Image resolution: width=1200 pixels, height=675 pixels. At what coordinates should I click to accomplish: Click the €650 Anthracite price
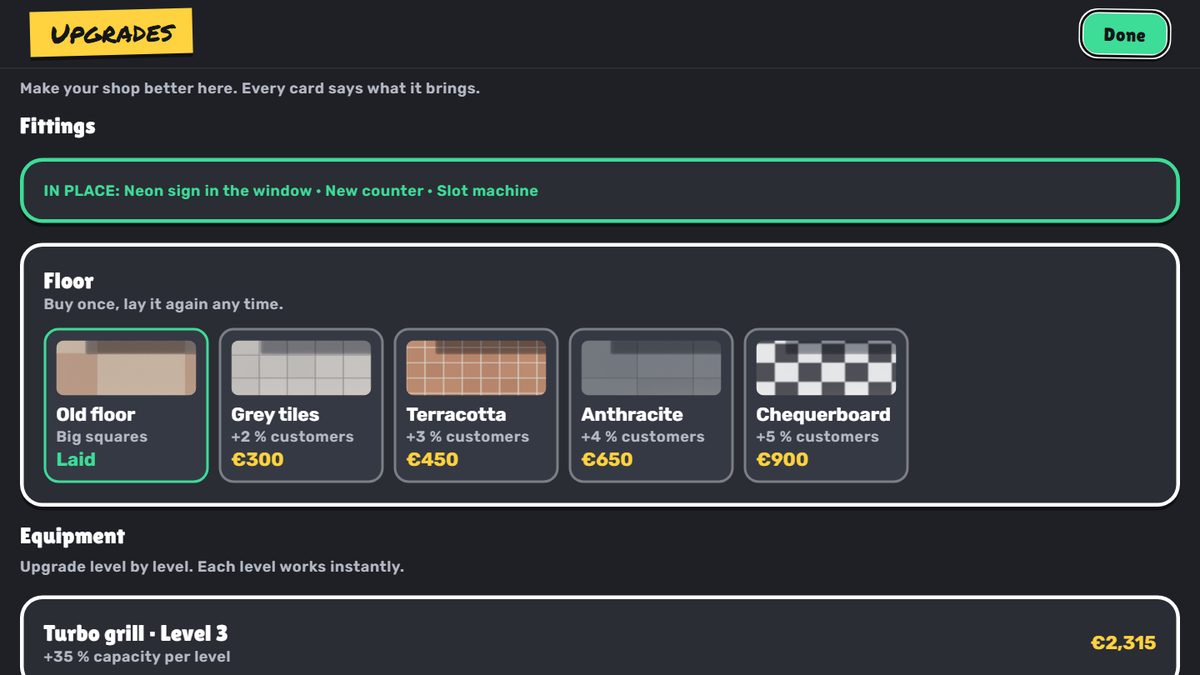(607, 460)
